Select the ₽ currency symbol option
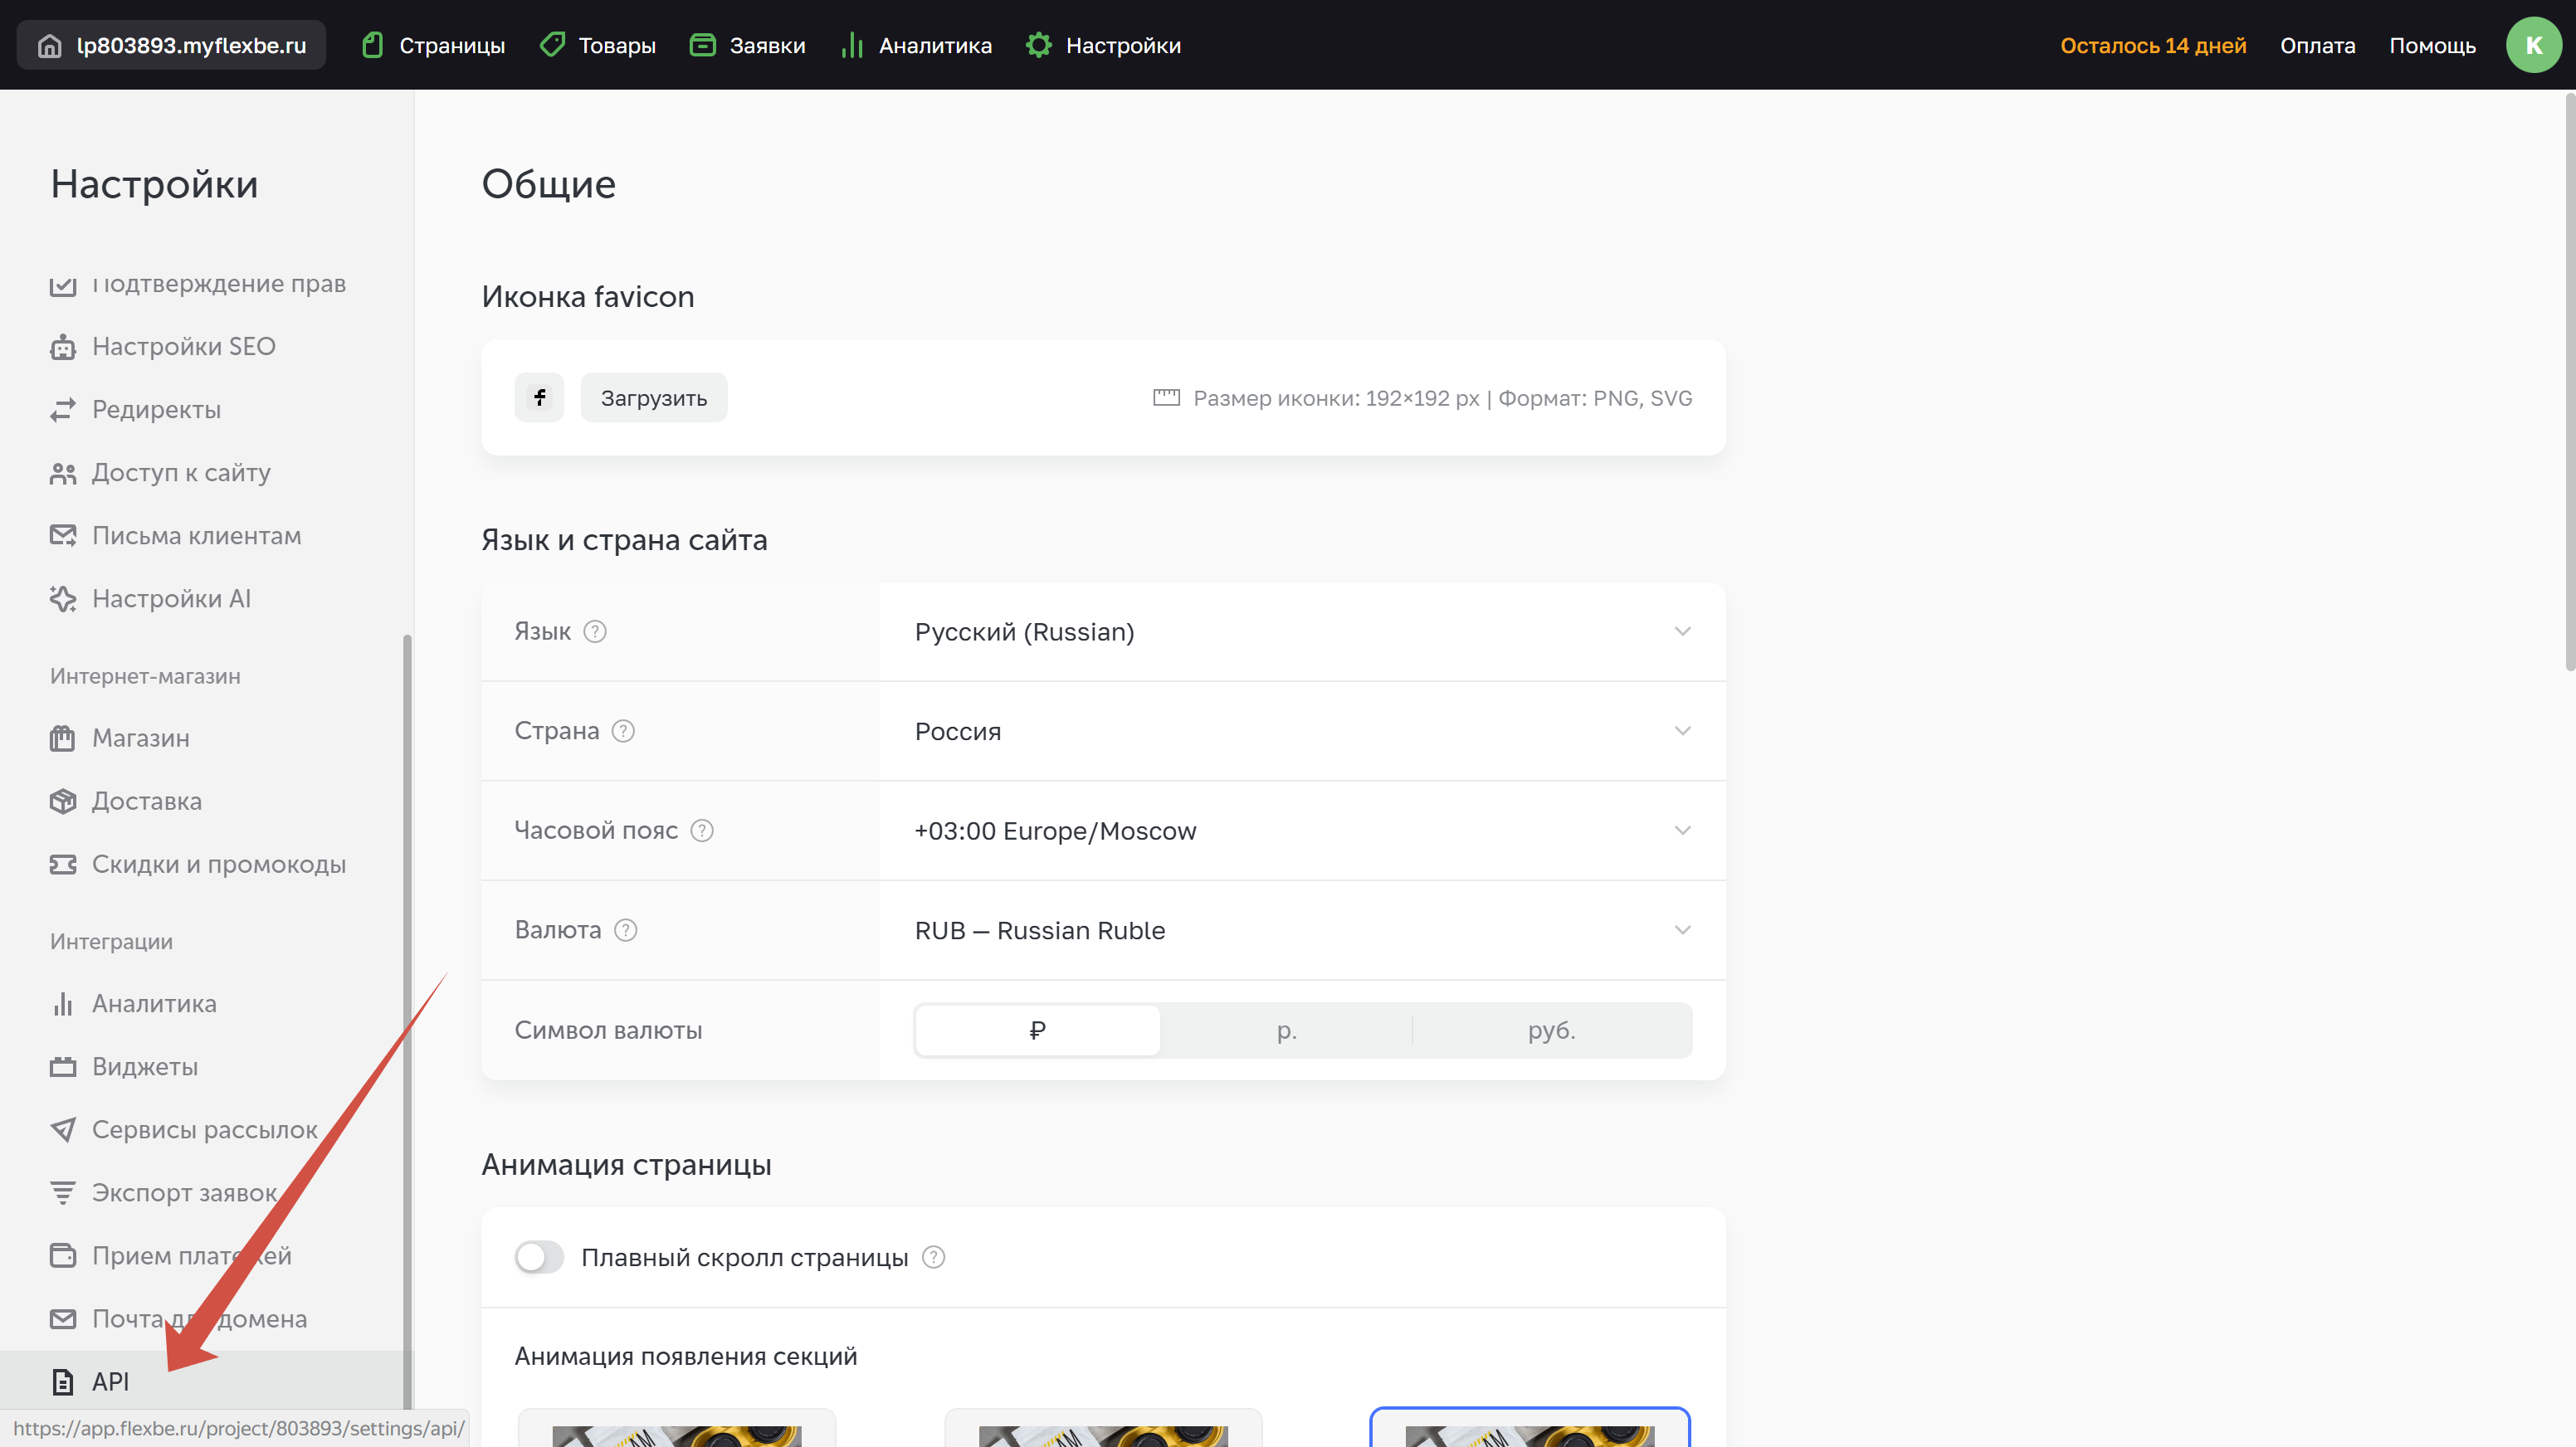2576x1447 pixels. (x=1037, y=1030)
